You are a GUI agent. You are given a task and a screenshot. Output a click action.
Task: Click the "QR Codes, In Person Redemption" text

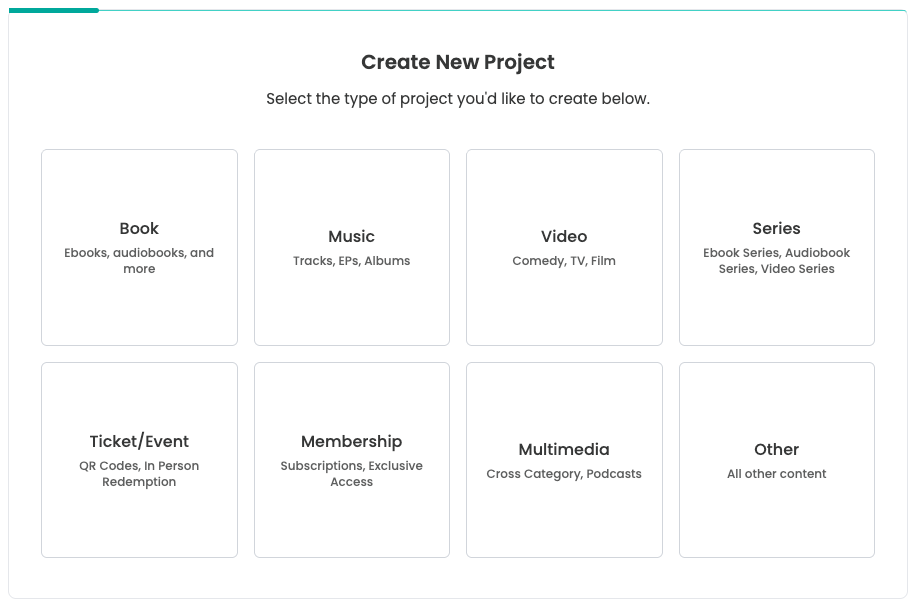point(139,473)
